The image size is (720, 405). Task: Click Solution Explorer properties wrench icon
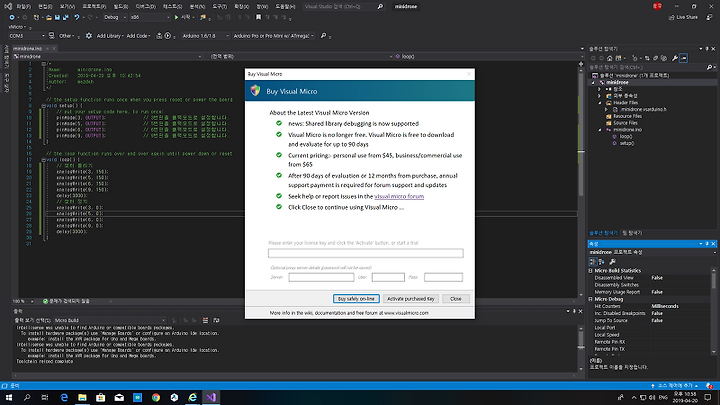[675, 58]
